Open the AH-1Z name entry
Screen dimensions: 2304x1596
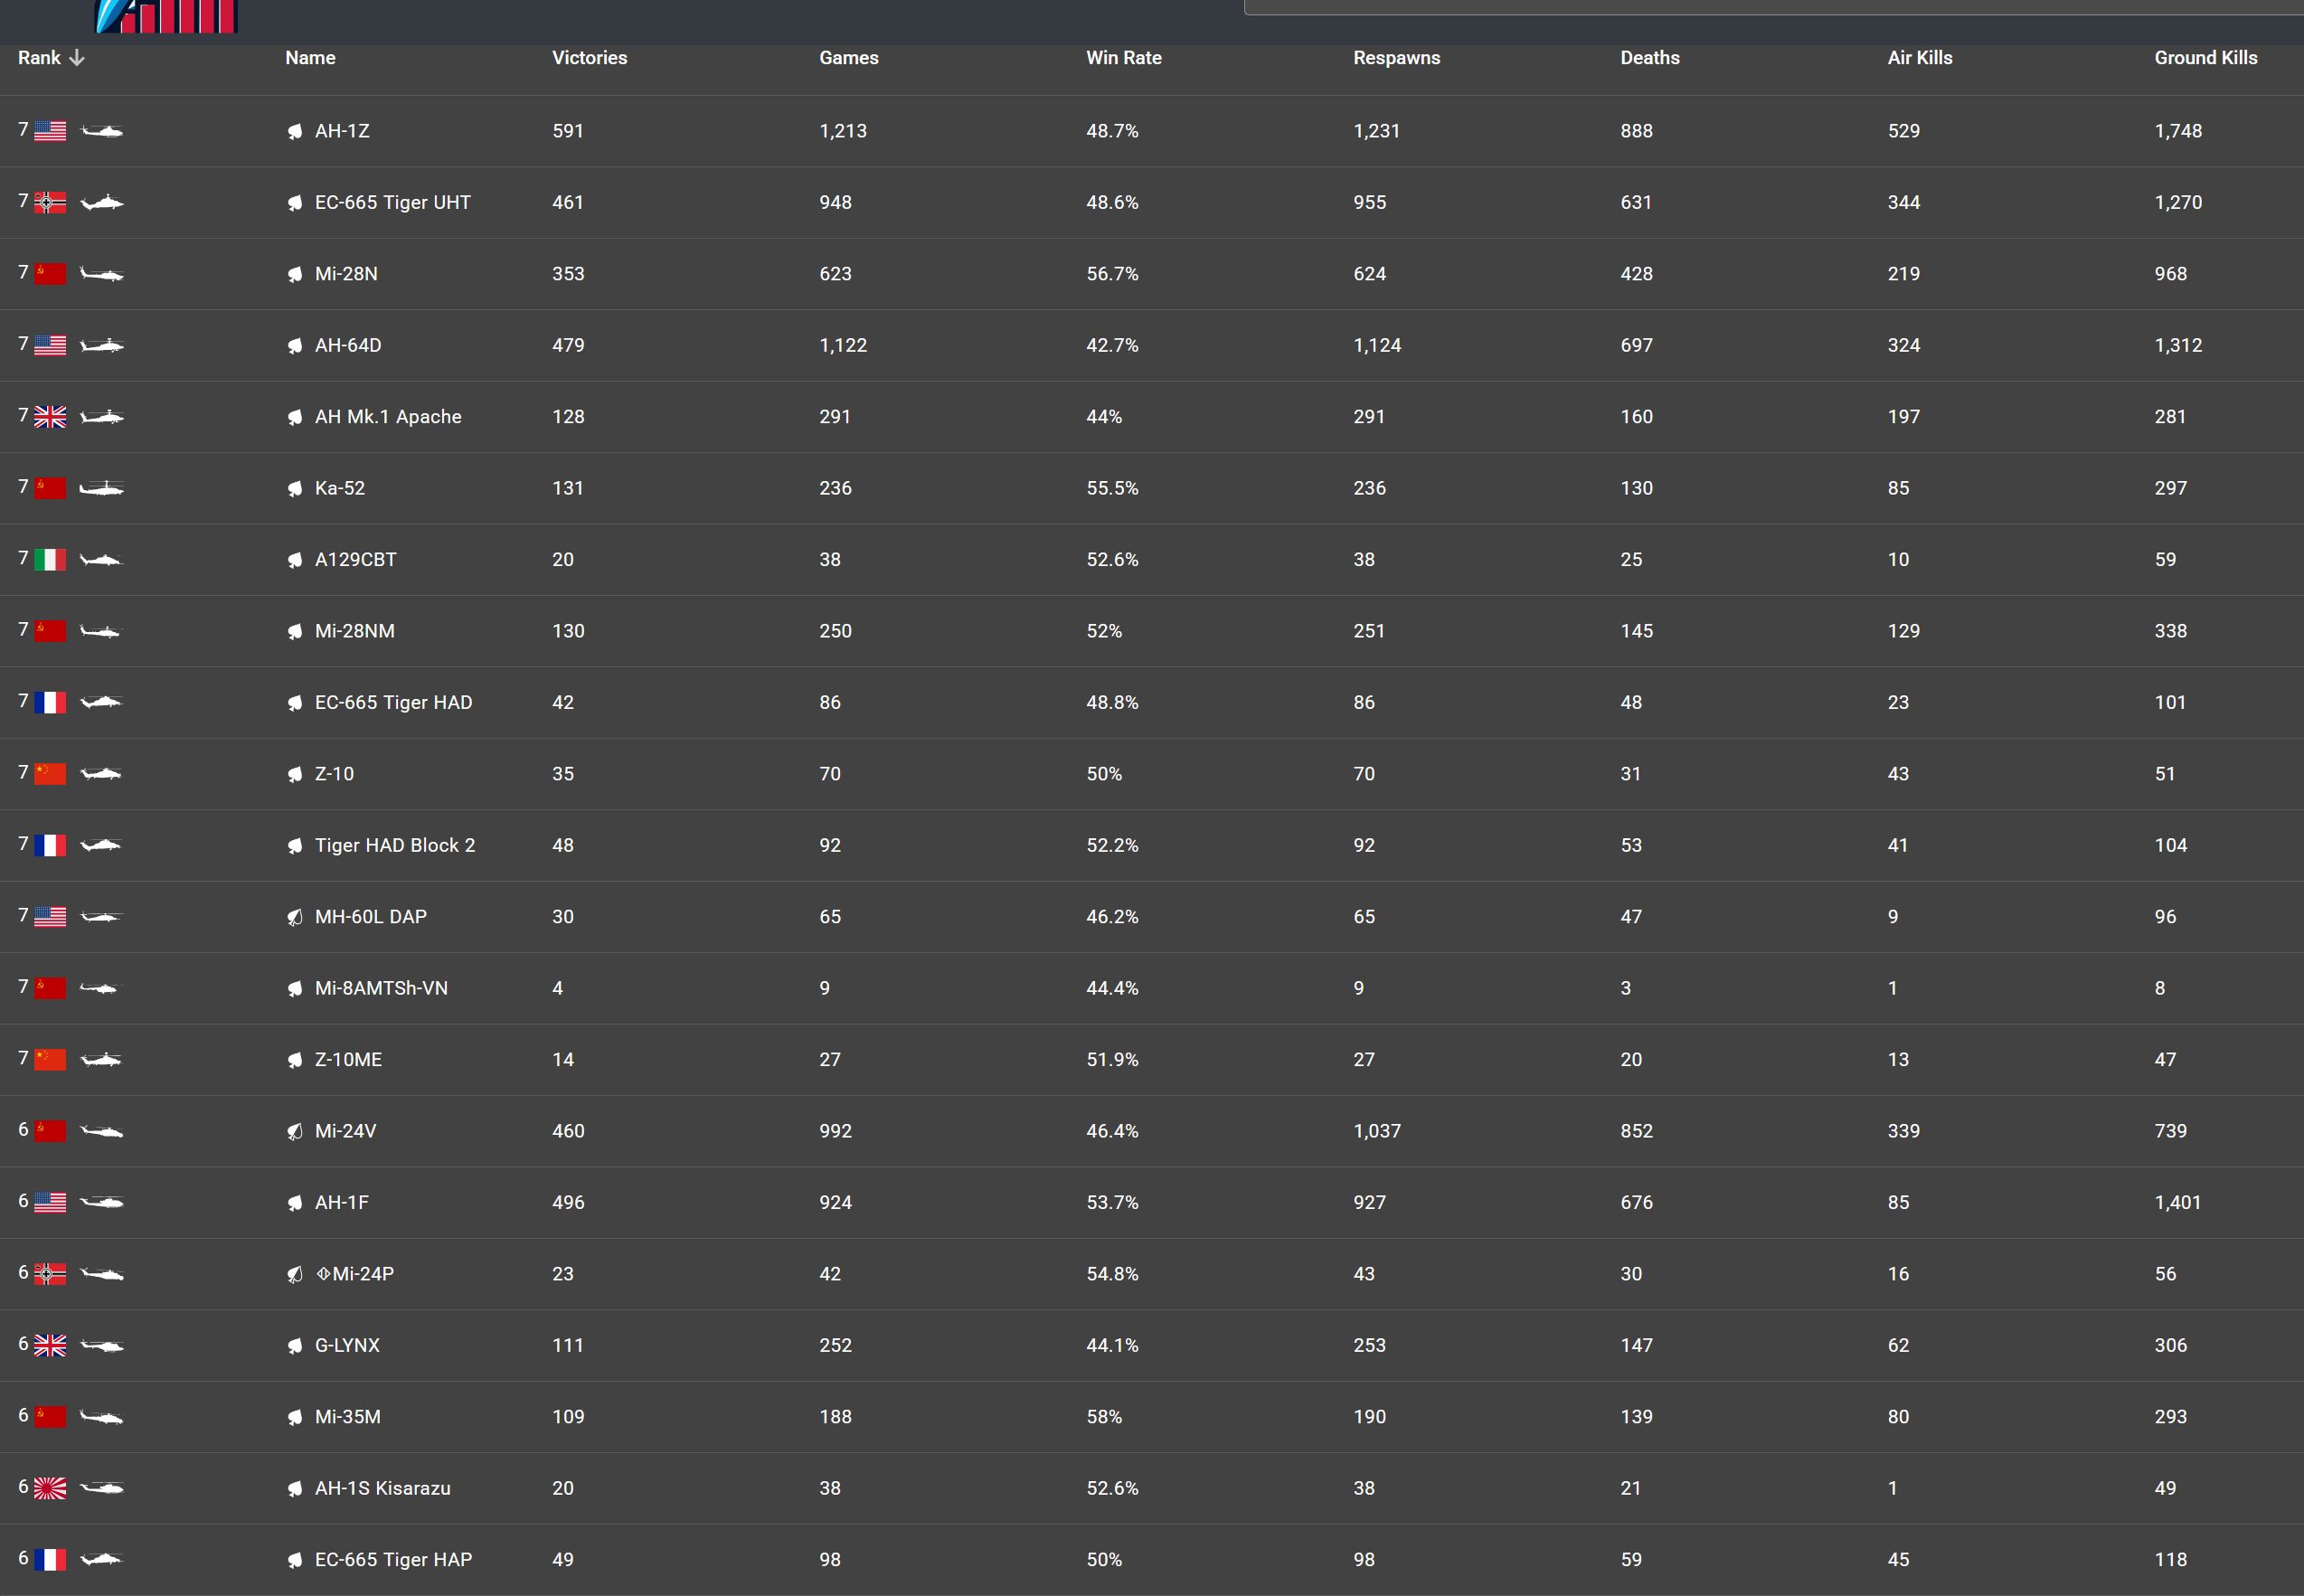(342, 131)
